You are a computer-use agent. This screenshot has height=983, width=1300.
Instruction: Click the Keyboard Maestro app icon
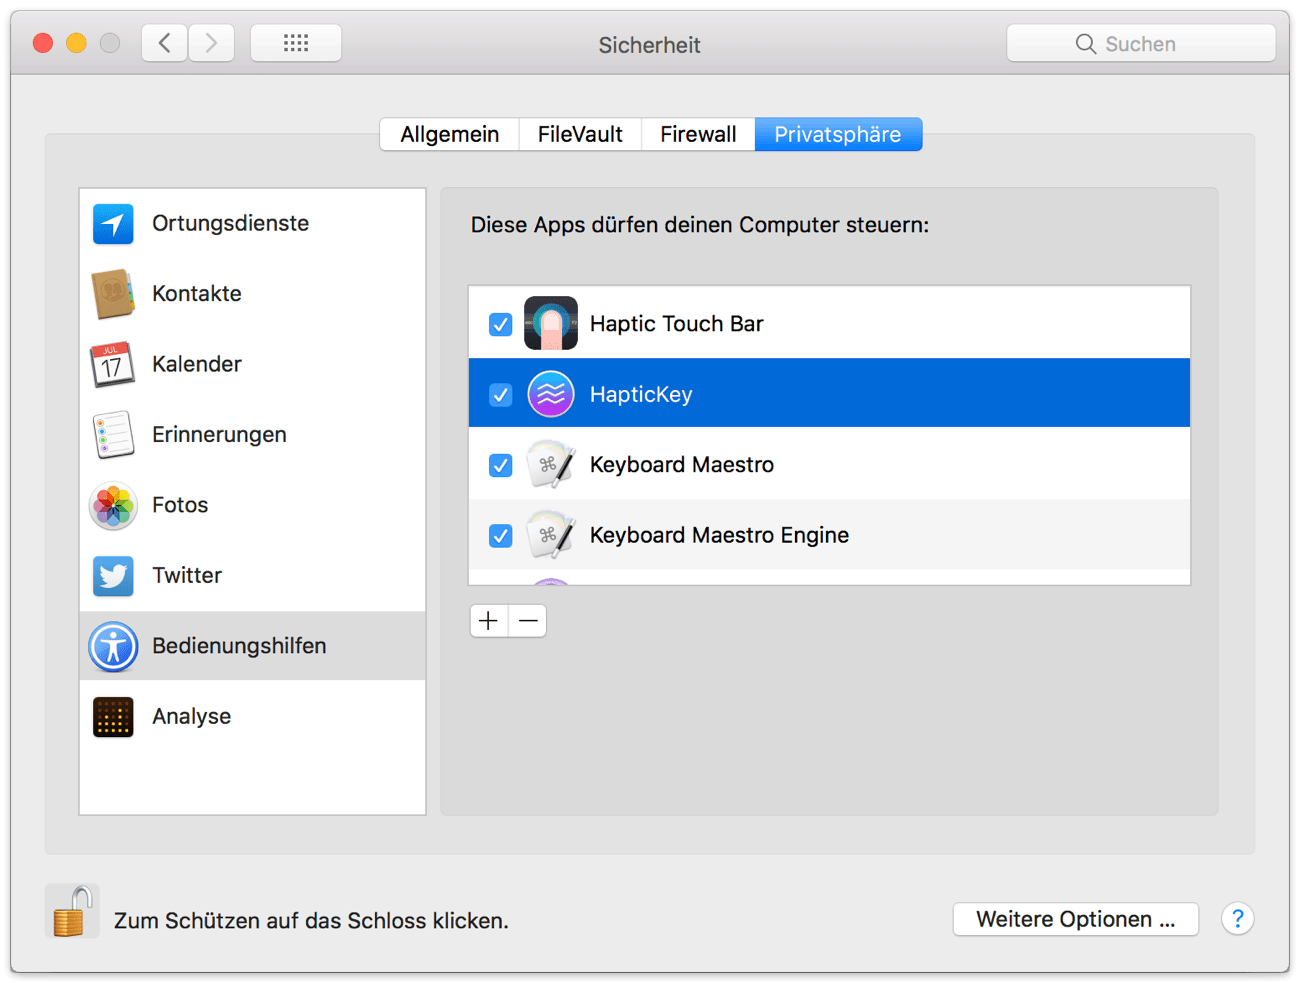(x=551, y=464)
